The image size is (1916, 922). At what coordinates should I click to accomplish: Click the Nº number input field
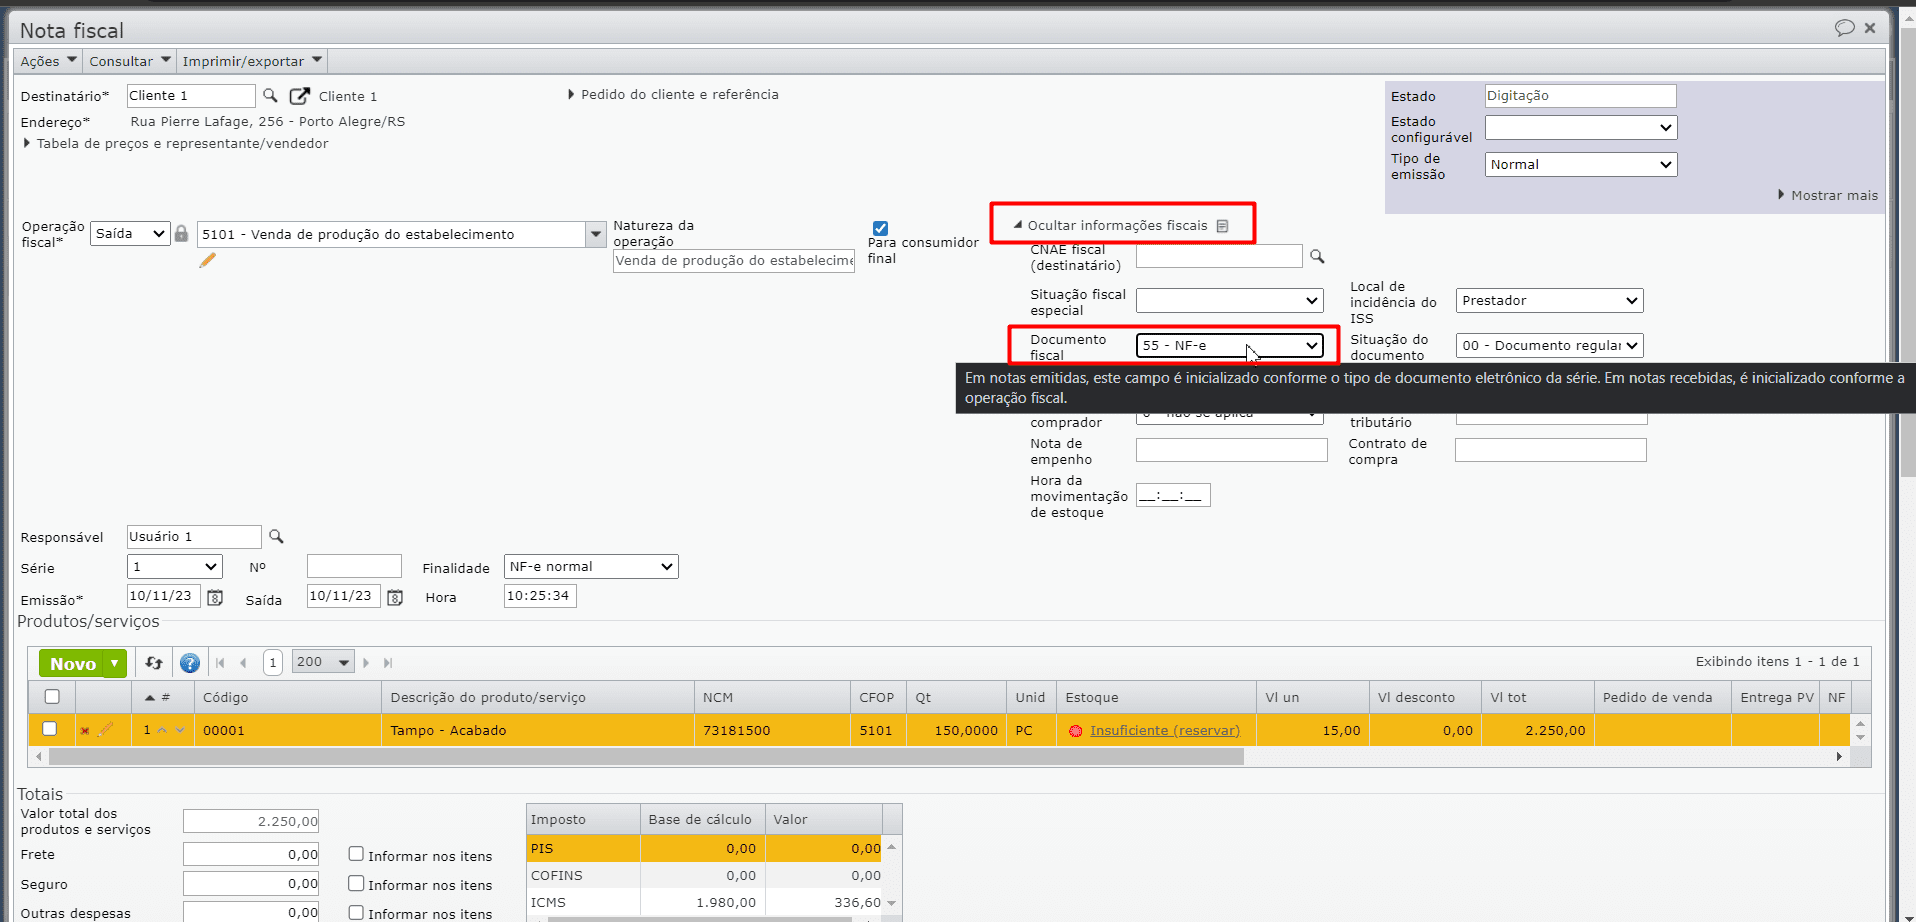(354, 567)
